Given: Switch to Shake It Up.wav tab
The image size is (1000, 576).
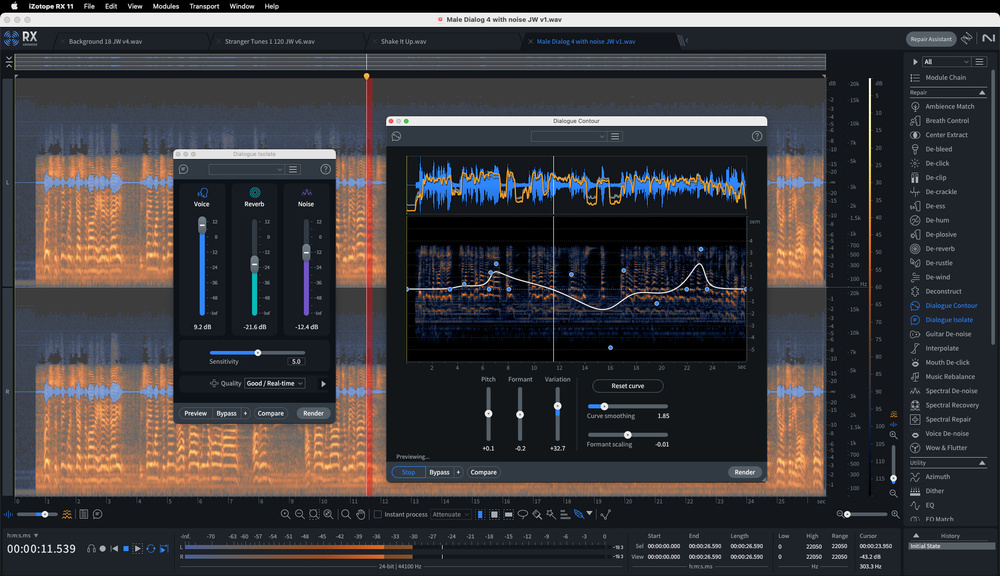Looking at the screenshot, I should tap(403, 41).
